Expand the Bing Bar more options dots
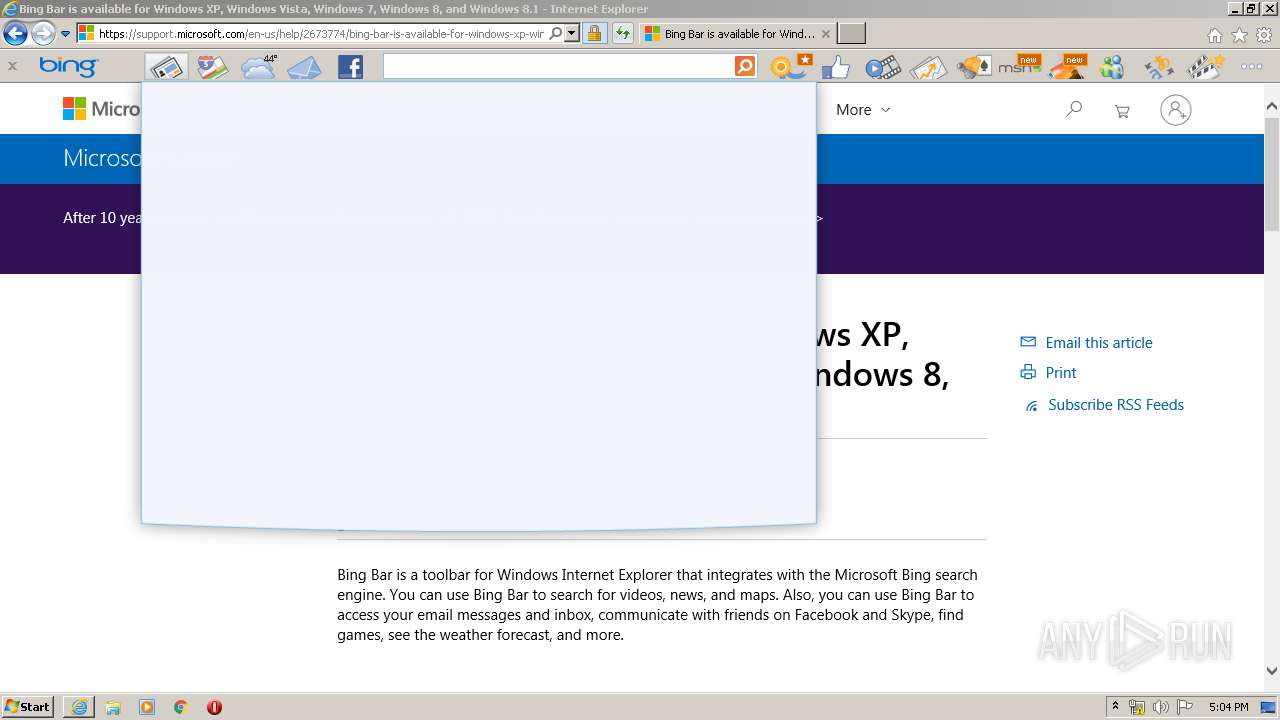 point(1251,67)
